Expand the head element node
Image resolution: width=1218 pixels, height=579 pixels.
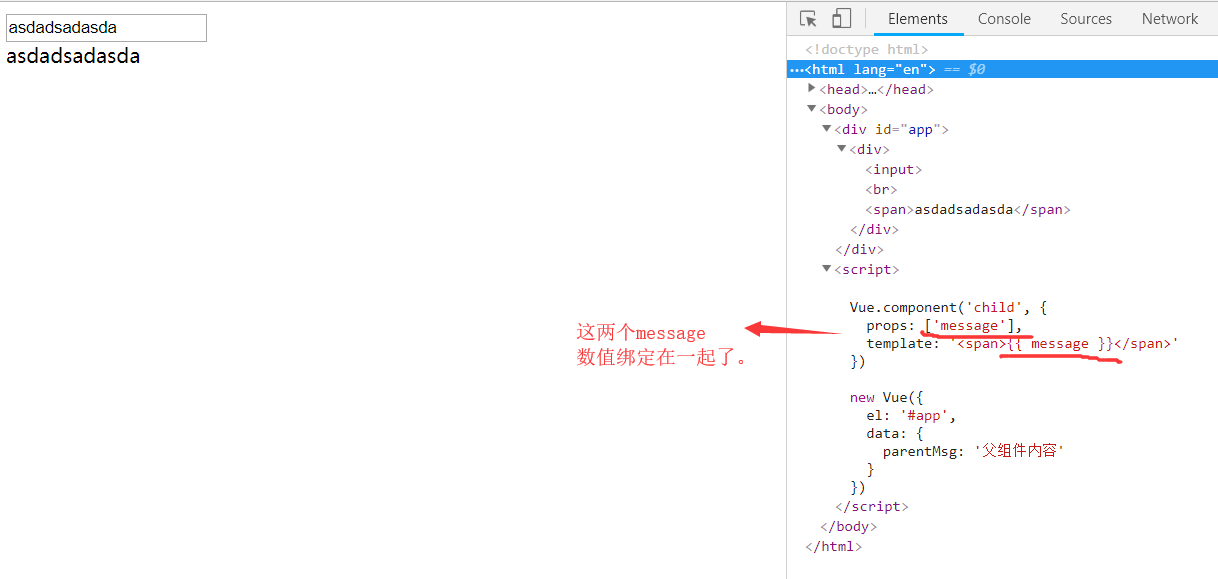(x=812, y=89)
